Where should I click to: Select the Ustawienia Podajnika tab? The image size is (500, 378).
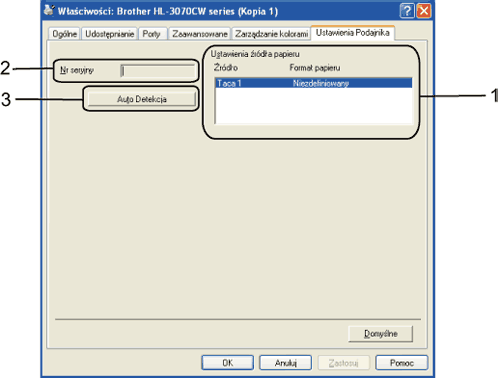(353, 33)
